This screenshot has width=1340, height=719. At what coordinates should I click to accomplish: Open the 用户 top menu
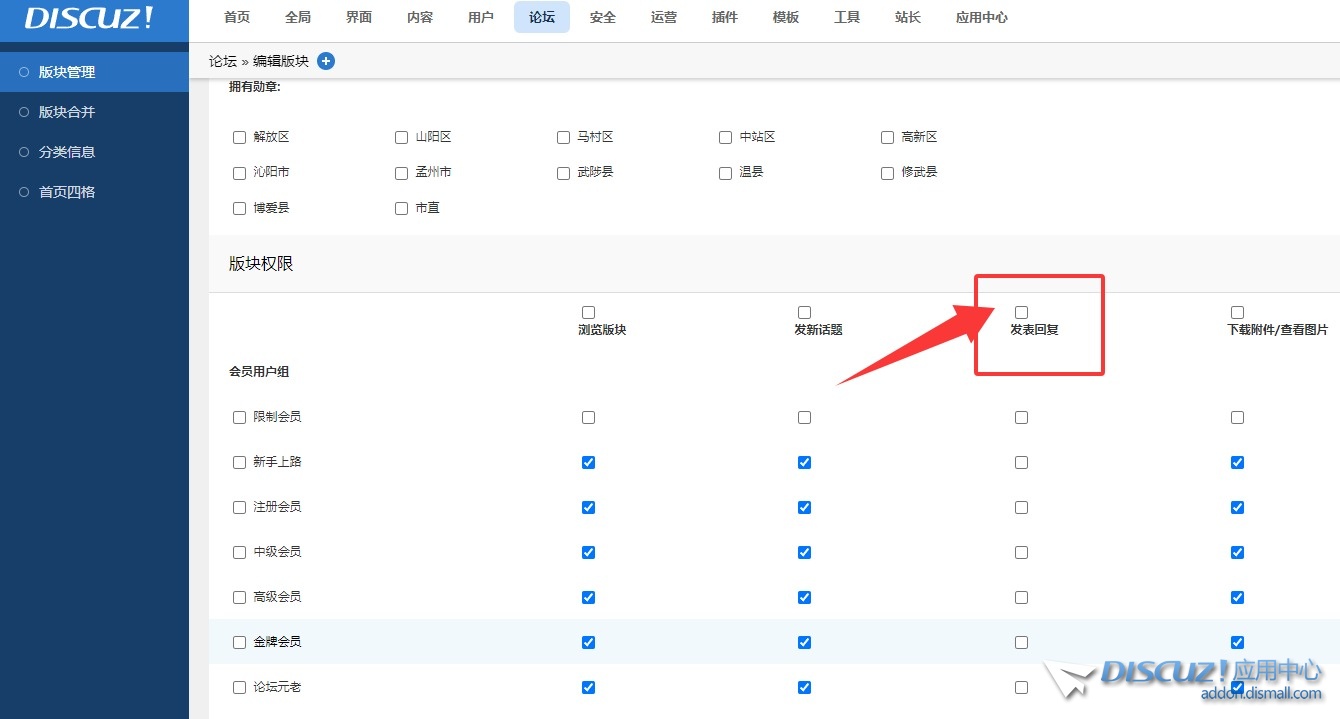pos(481,18)
